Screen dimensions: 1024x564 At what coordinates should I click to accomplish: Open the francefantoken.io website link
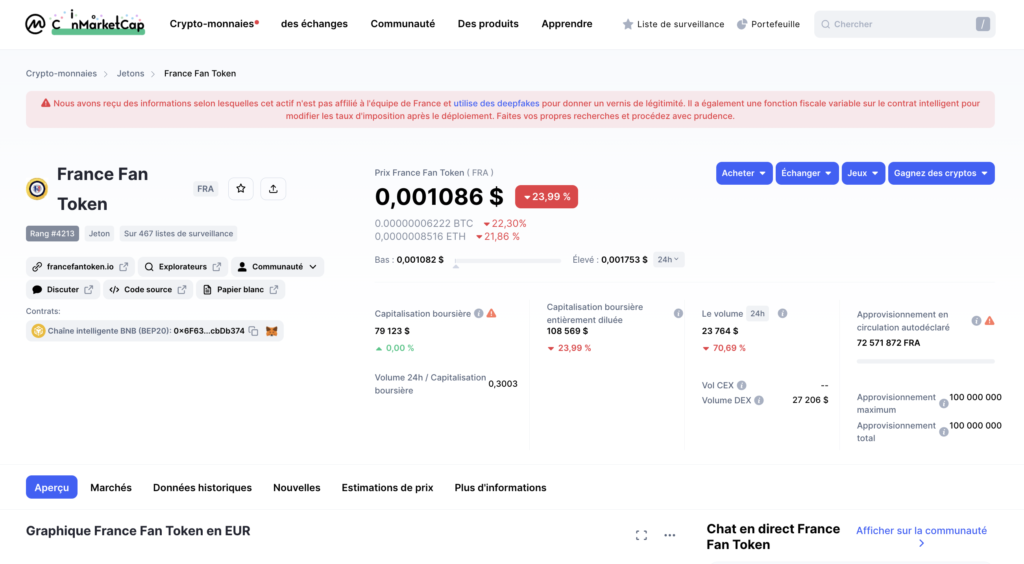click(x=80, y=267)
